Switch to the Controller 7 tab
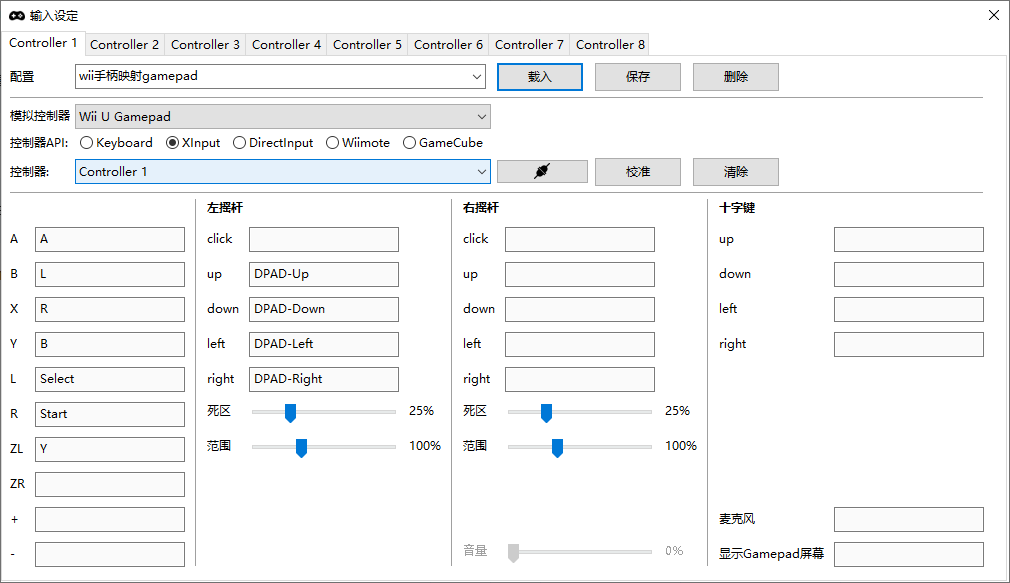Image resolution: width=1010 pixels, height=583 pixels. point(529,44)
